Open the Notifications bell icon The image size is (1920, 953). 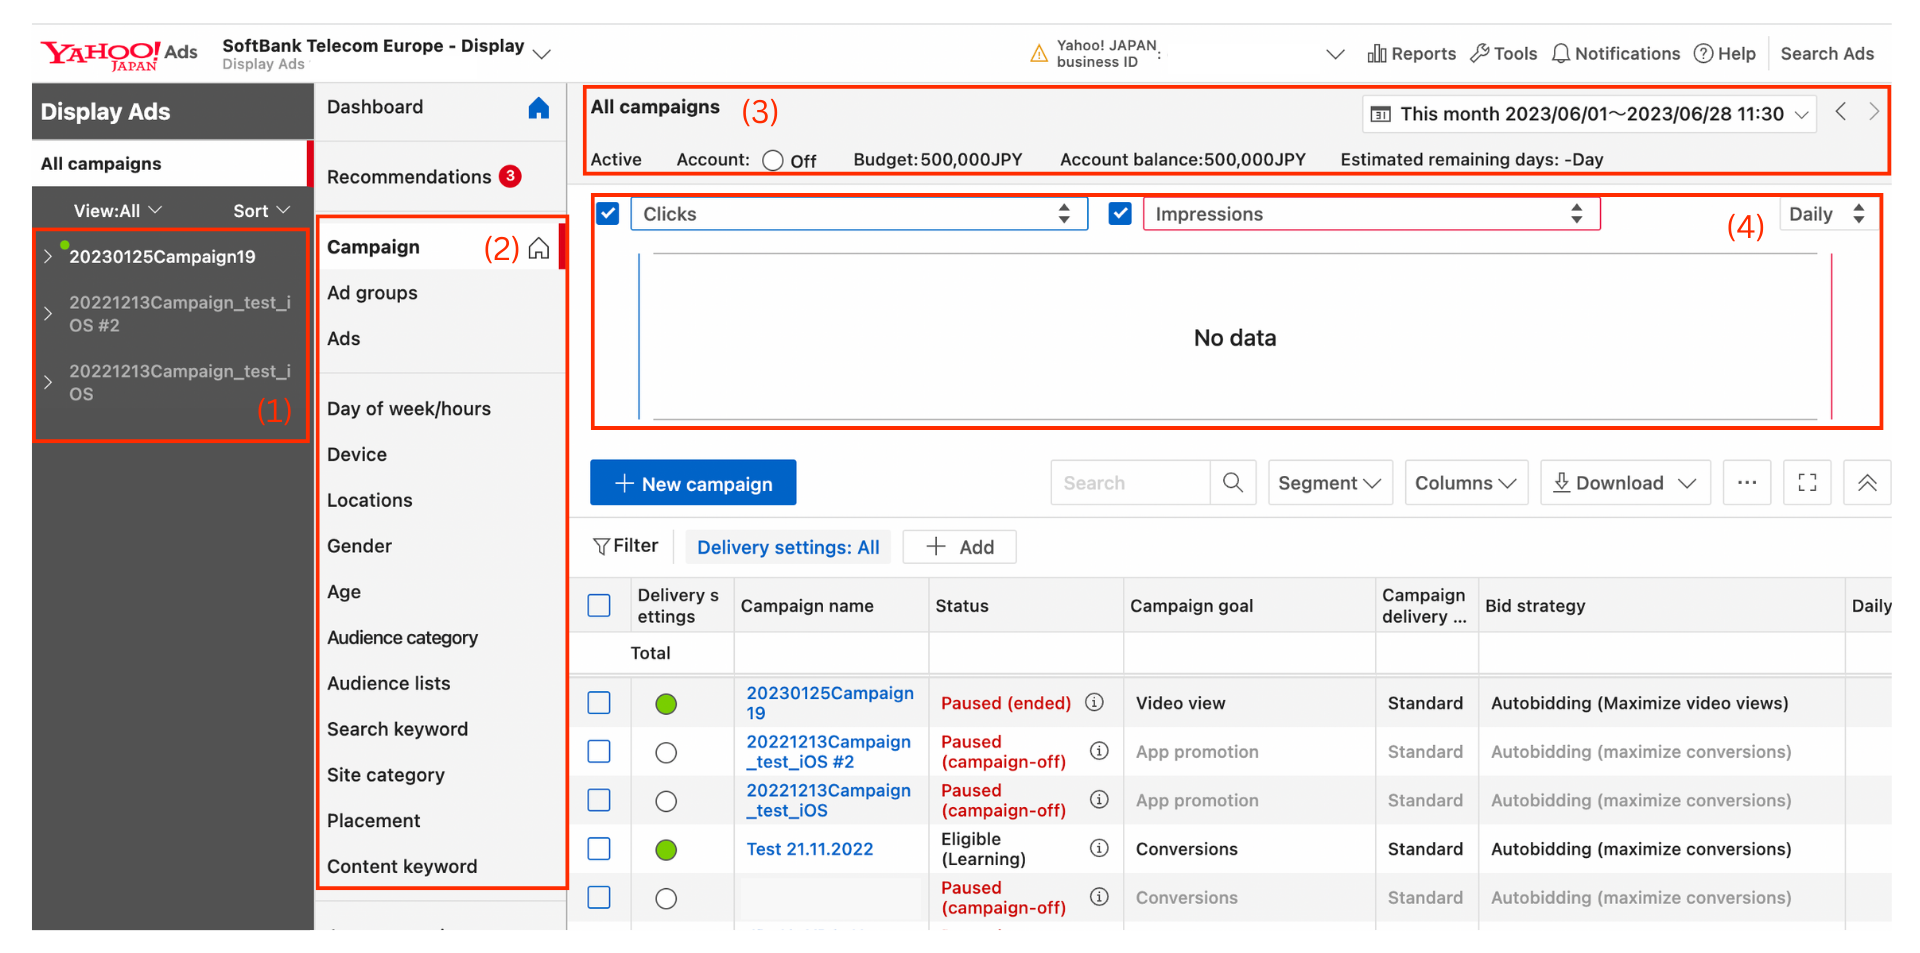(x=1560, y=53)
